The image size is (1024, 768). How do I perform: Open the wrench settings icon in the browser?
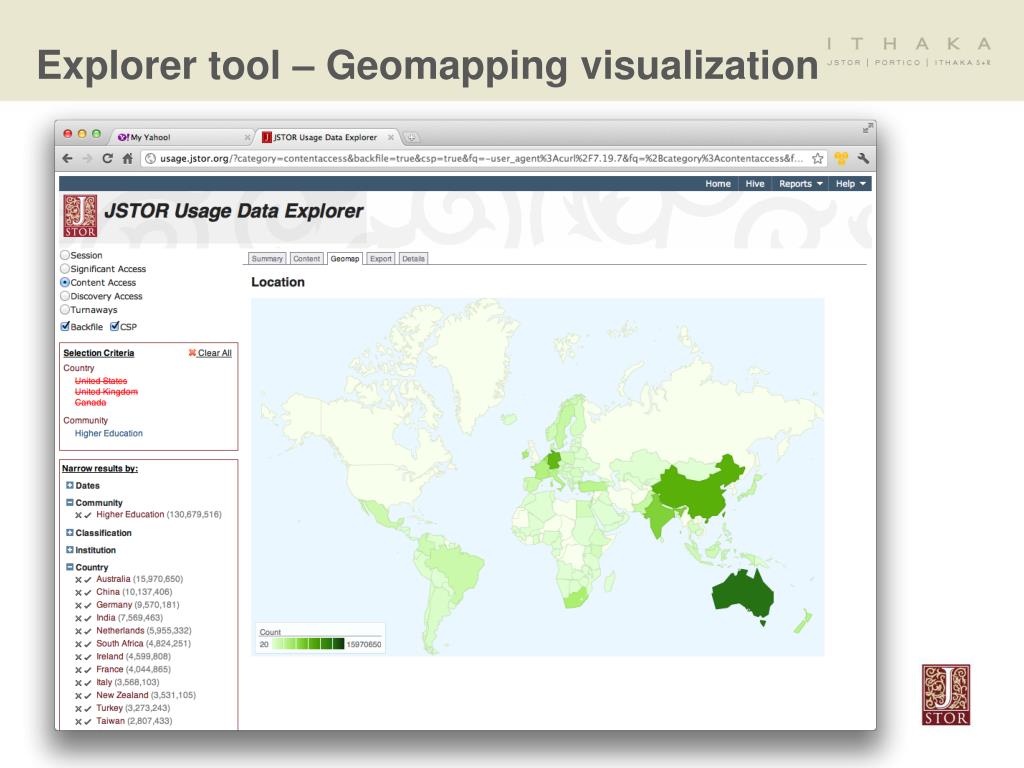click(x=863, y=157)
